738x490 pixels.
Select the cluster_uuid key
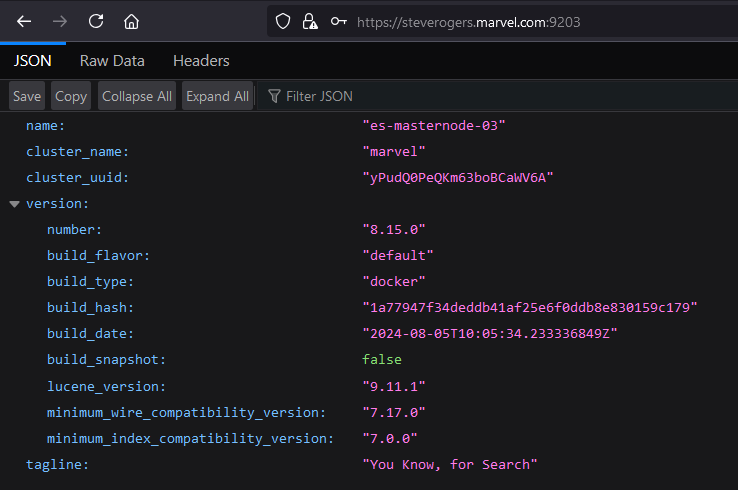point(77,178)
